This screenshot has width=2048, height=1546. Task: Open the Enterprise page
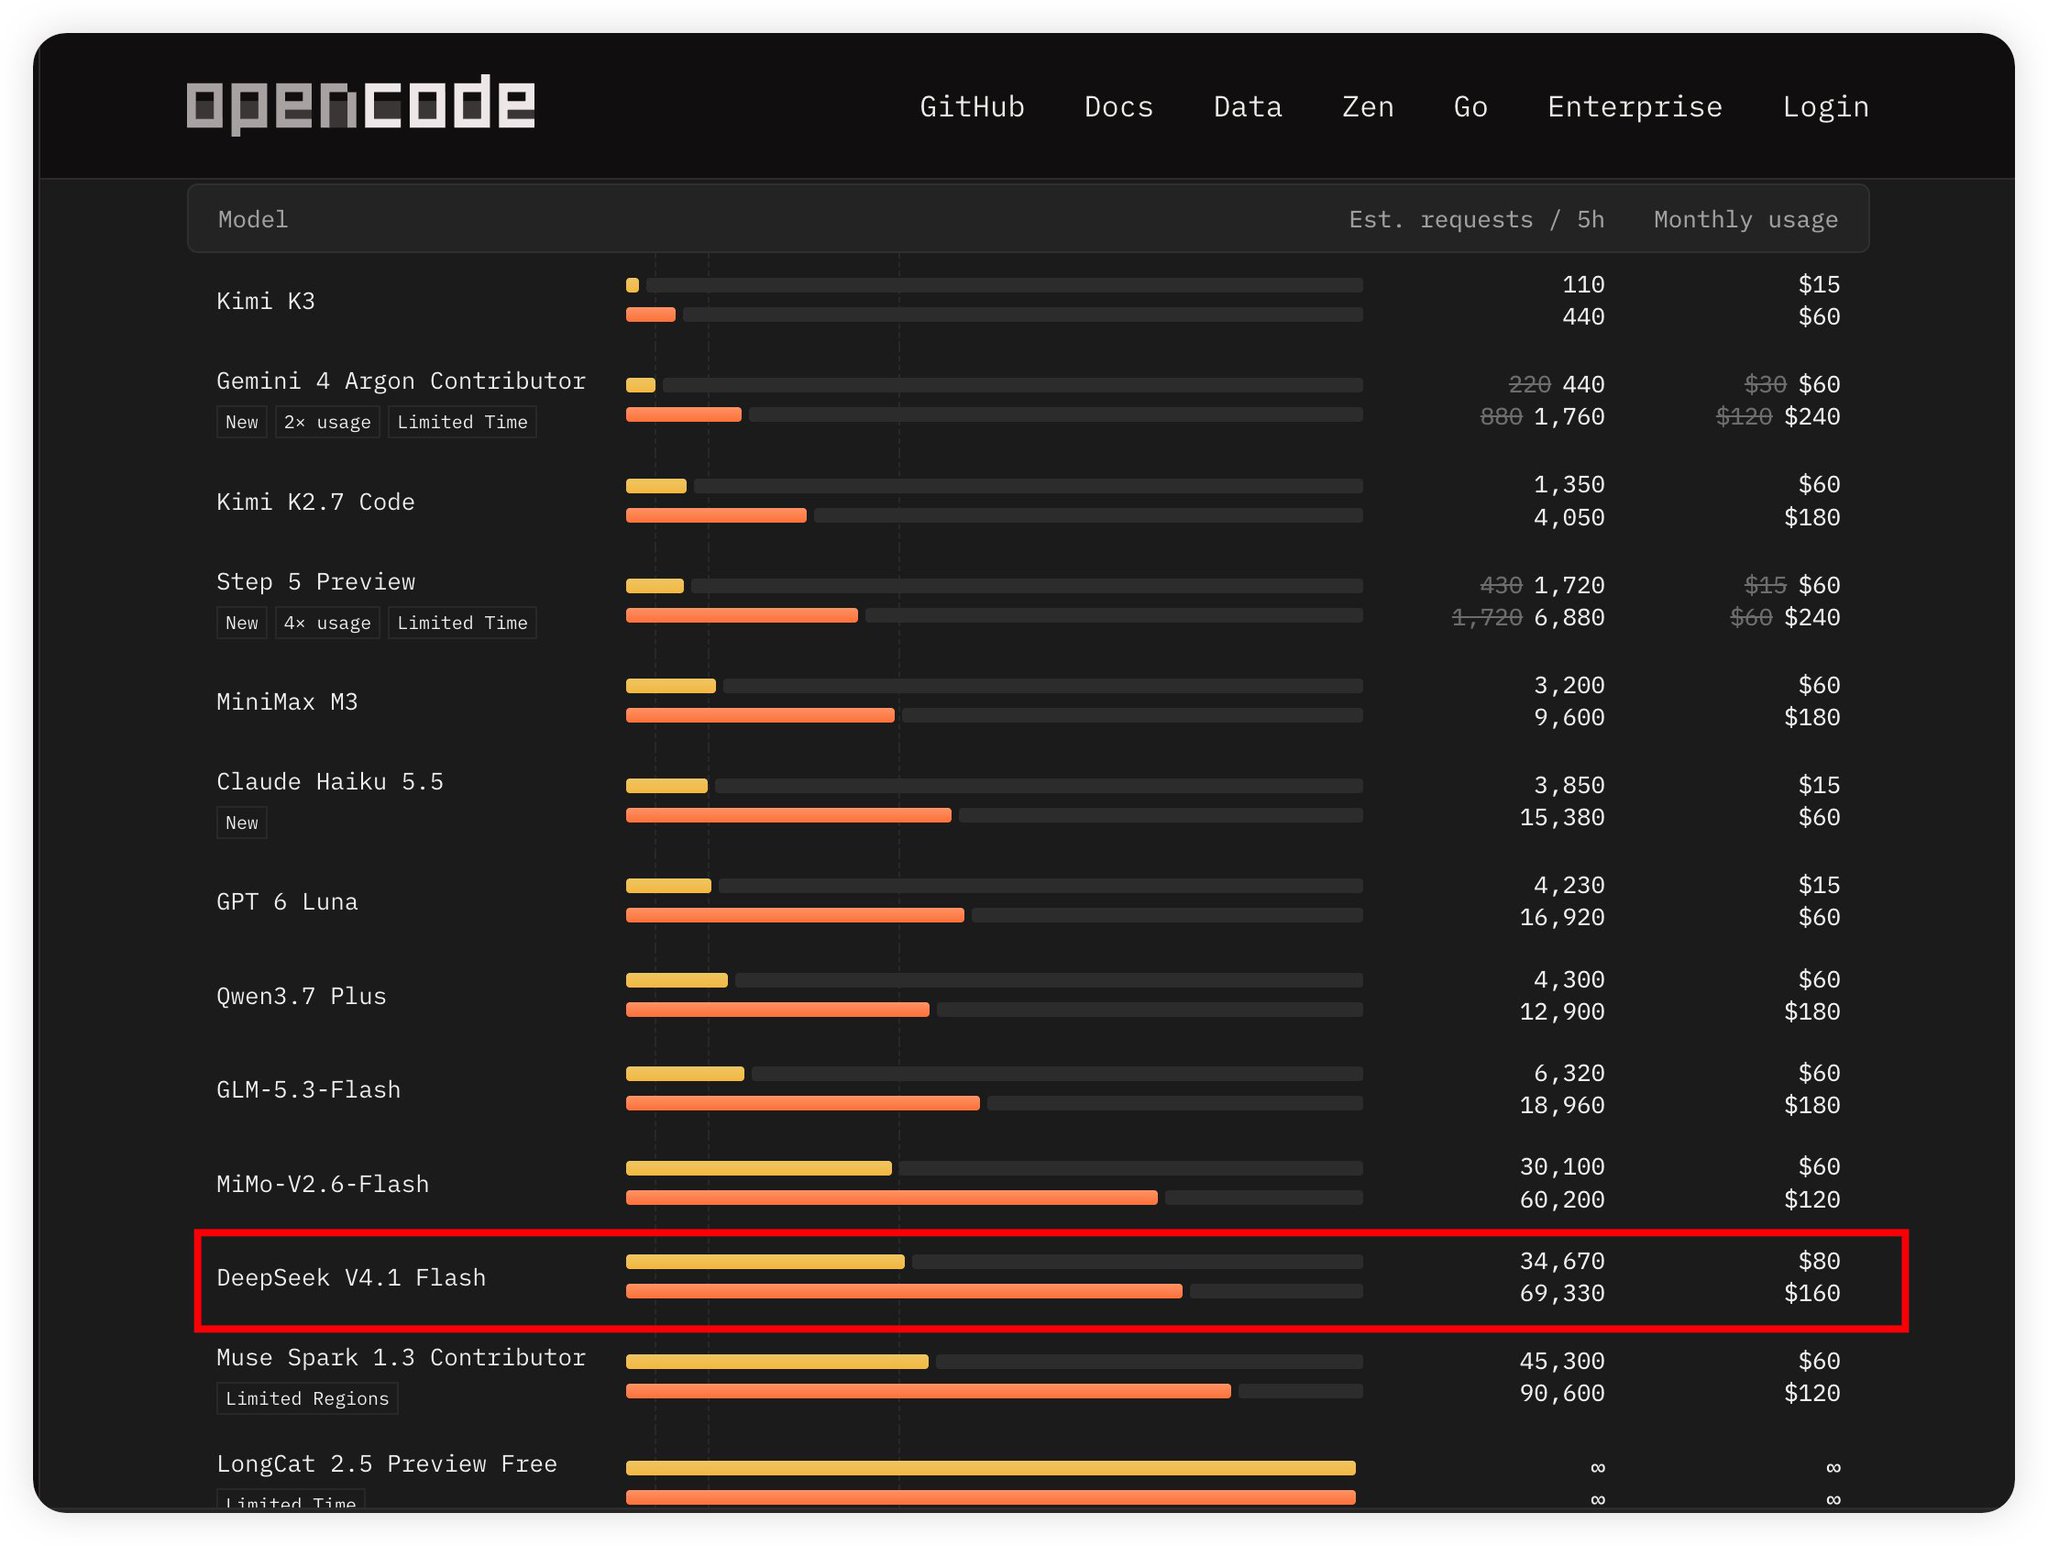click(1635, 107)
